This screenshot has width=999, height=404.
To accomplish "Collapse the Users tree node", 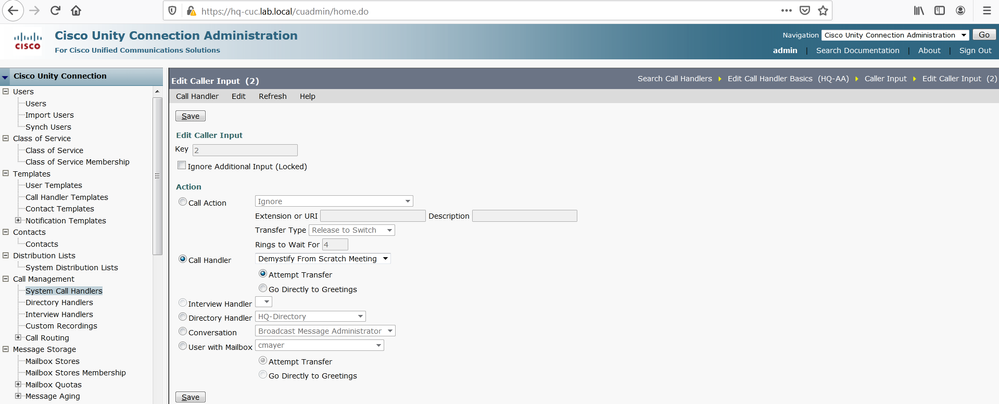I will [x=6, y=92].
